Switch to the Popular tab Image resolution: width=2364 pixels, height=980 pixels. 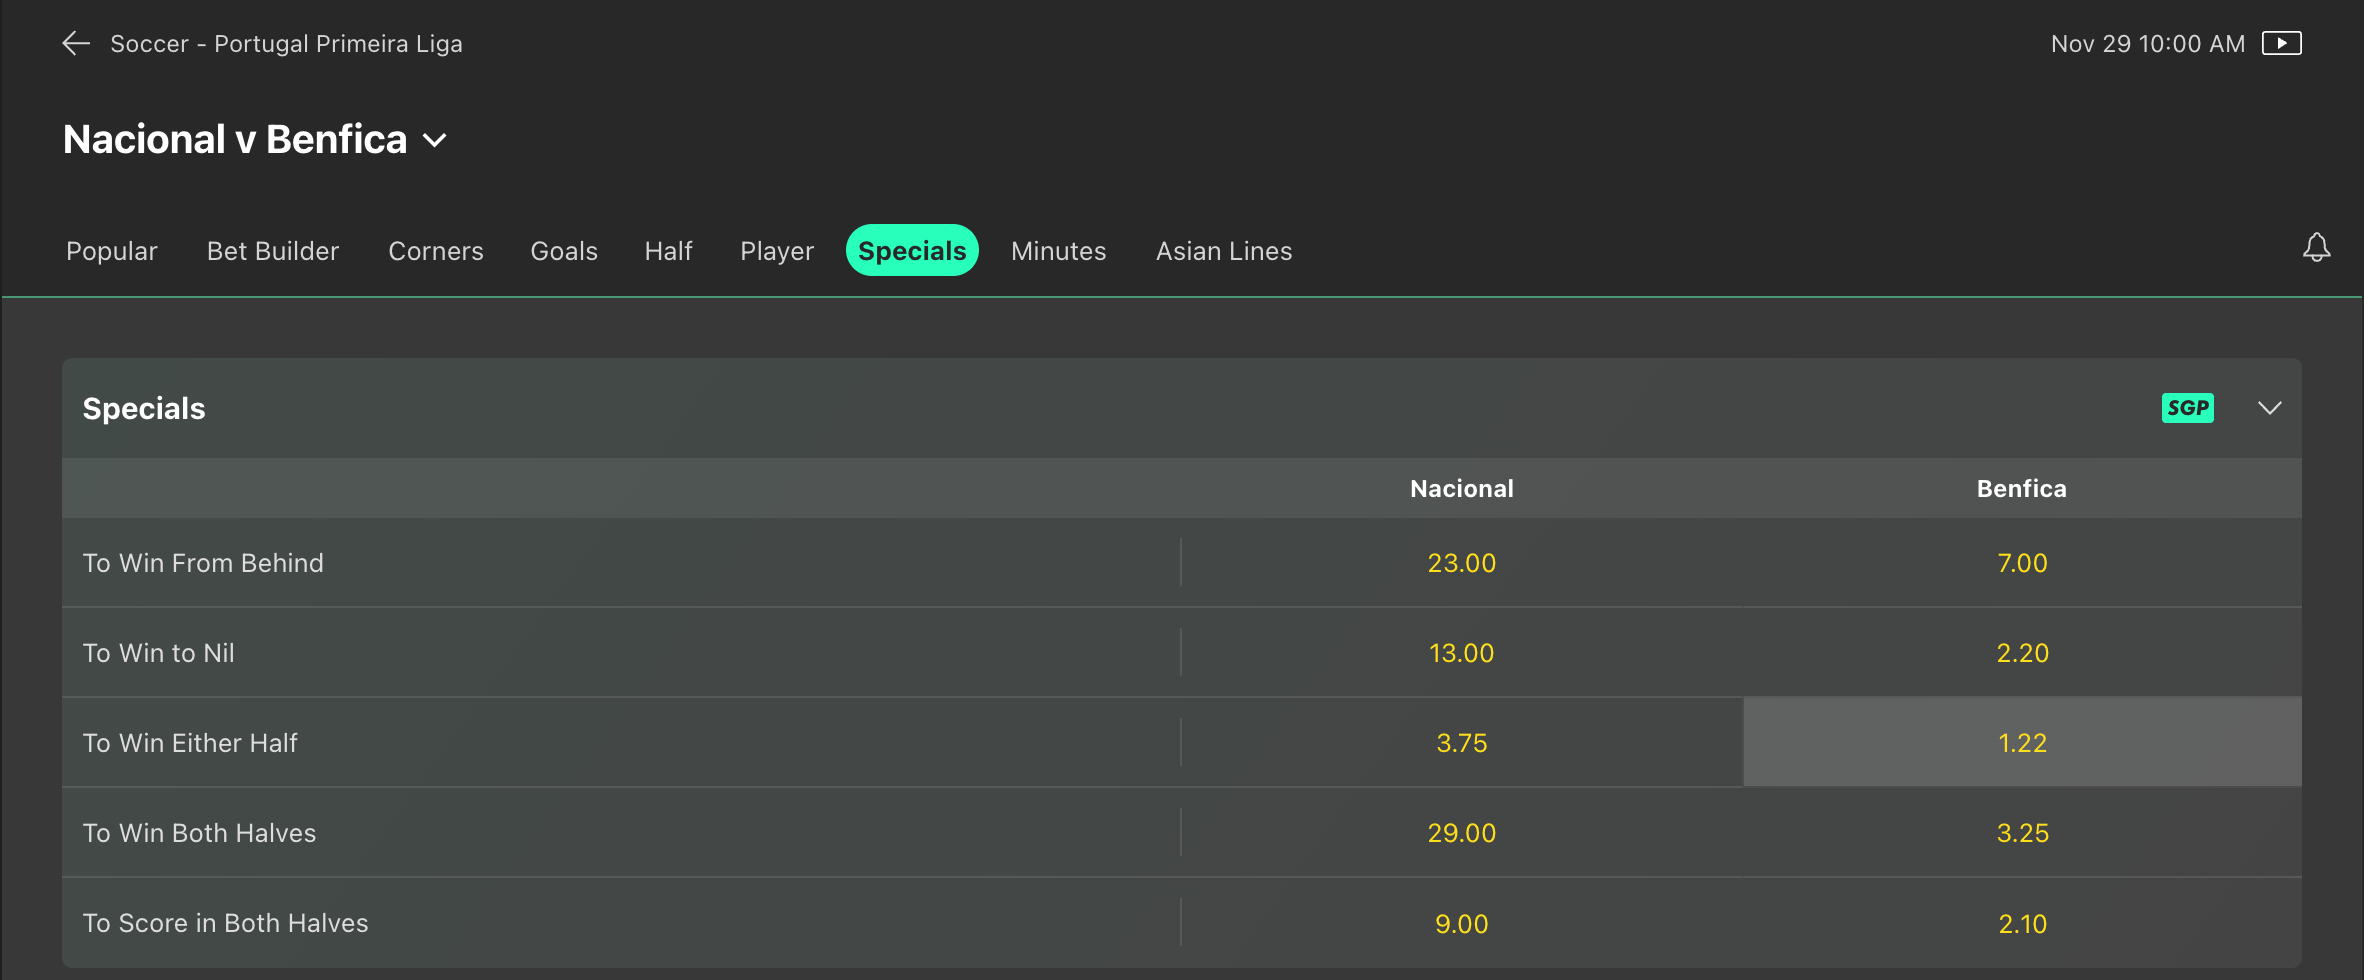pyautogui.click(x=112, y=251)
